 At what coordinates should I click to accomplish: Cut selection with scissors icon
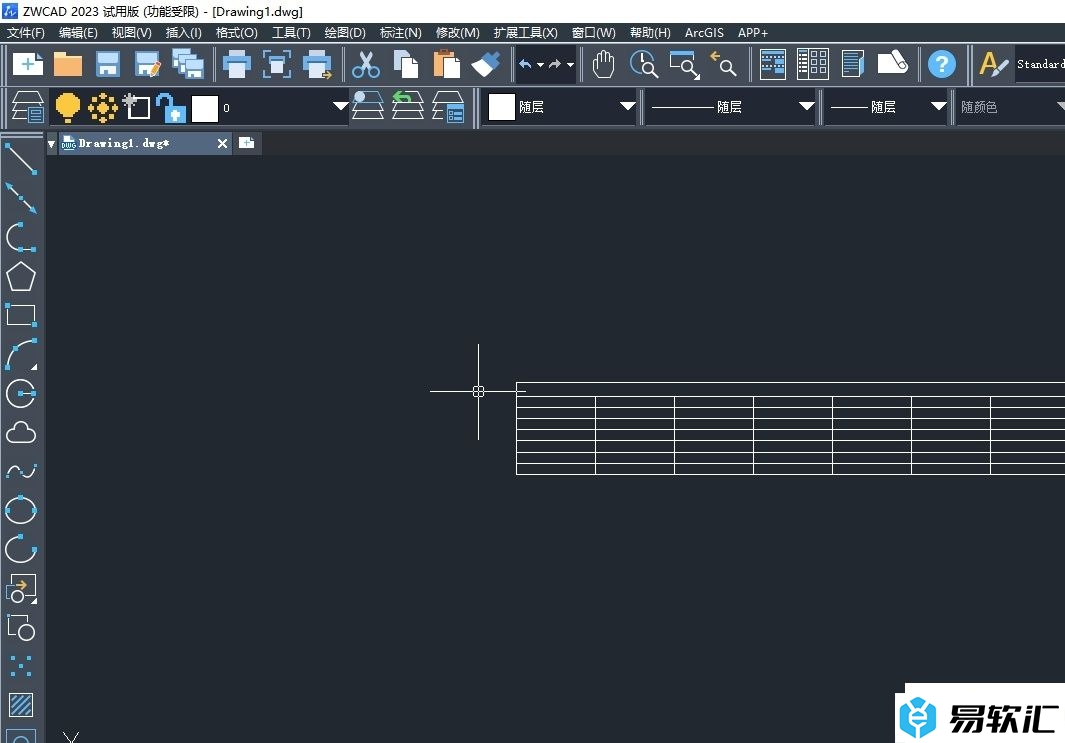pyautogui.click(x=366, y=65)
